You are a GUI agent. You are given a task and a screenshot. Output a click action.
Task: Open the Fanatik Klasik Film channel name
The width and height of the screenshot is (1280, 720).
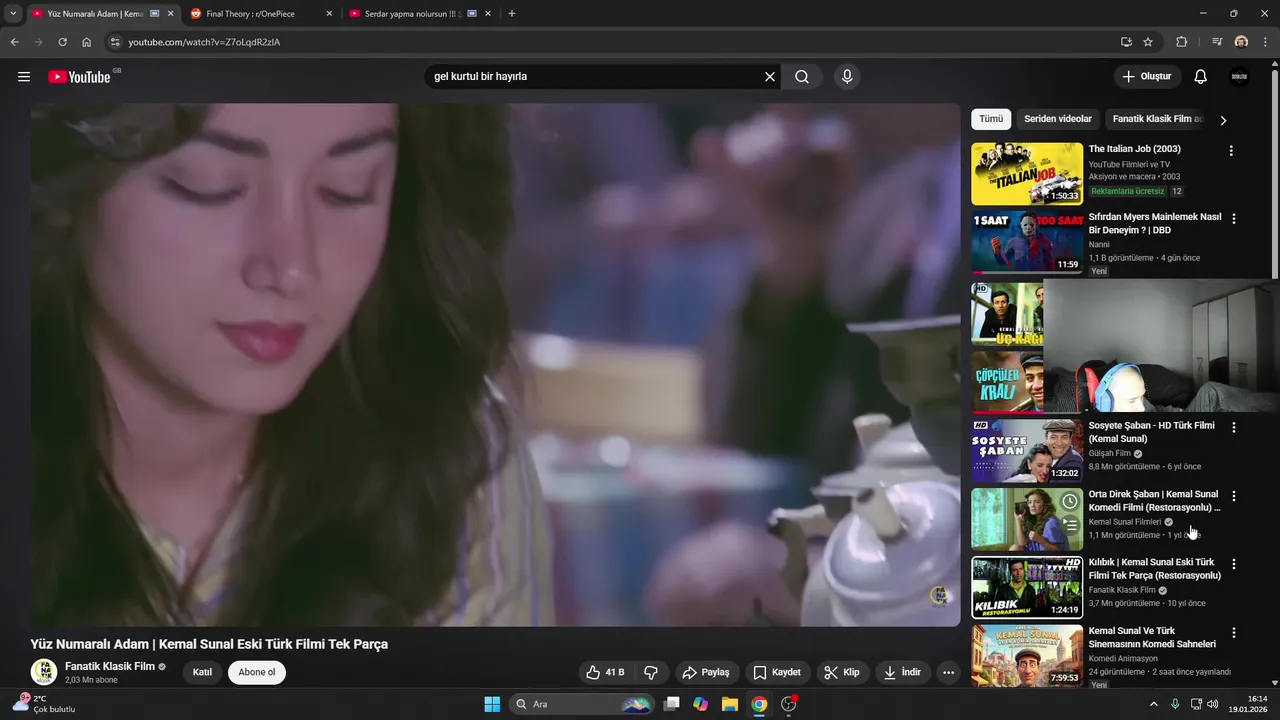(110, 666)
